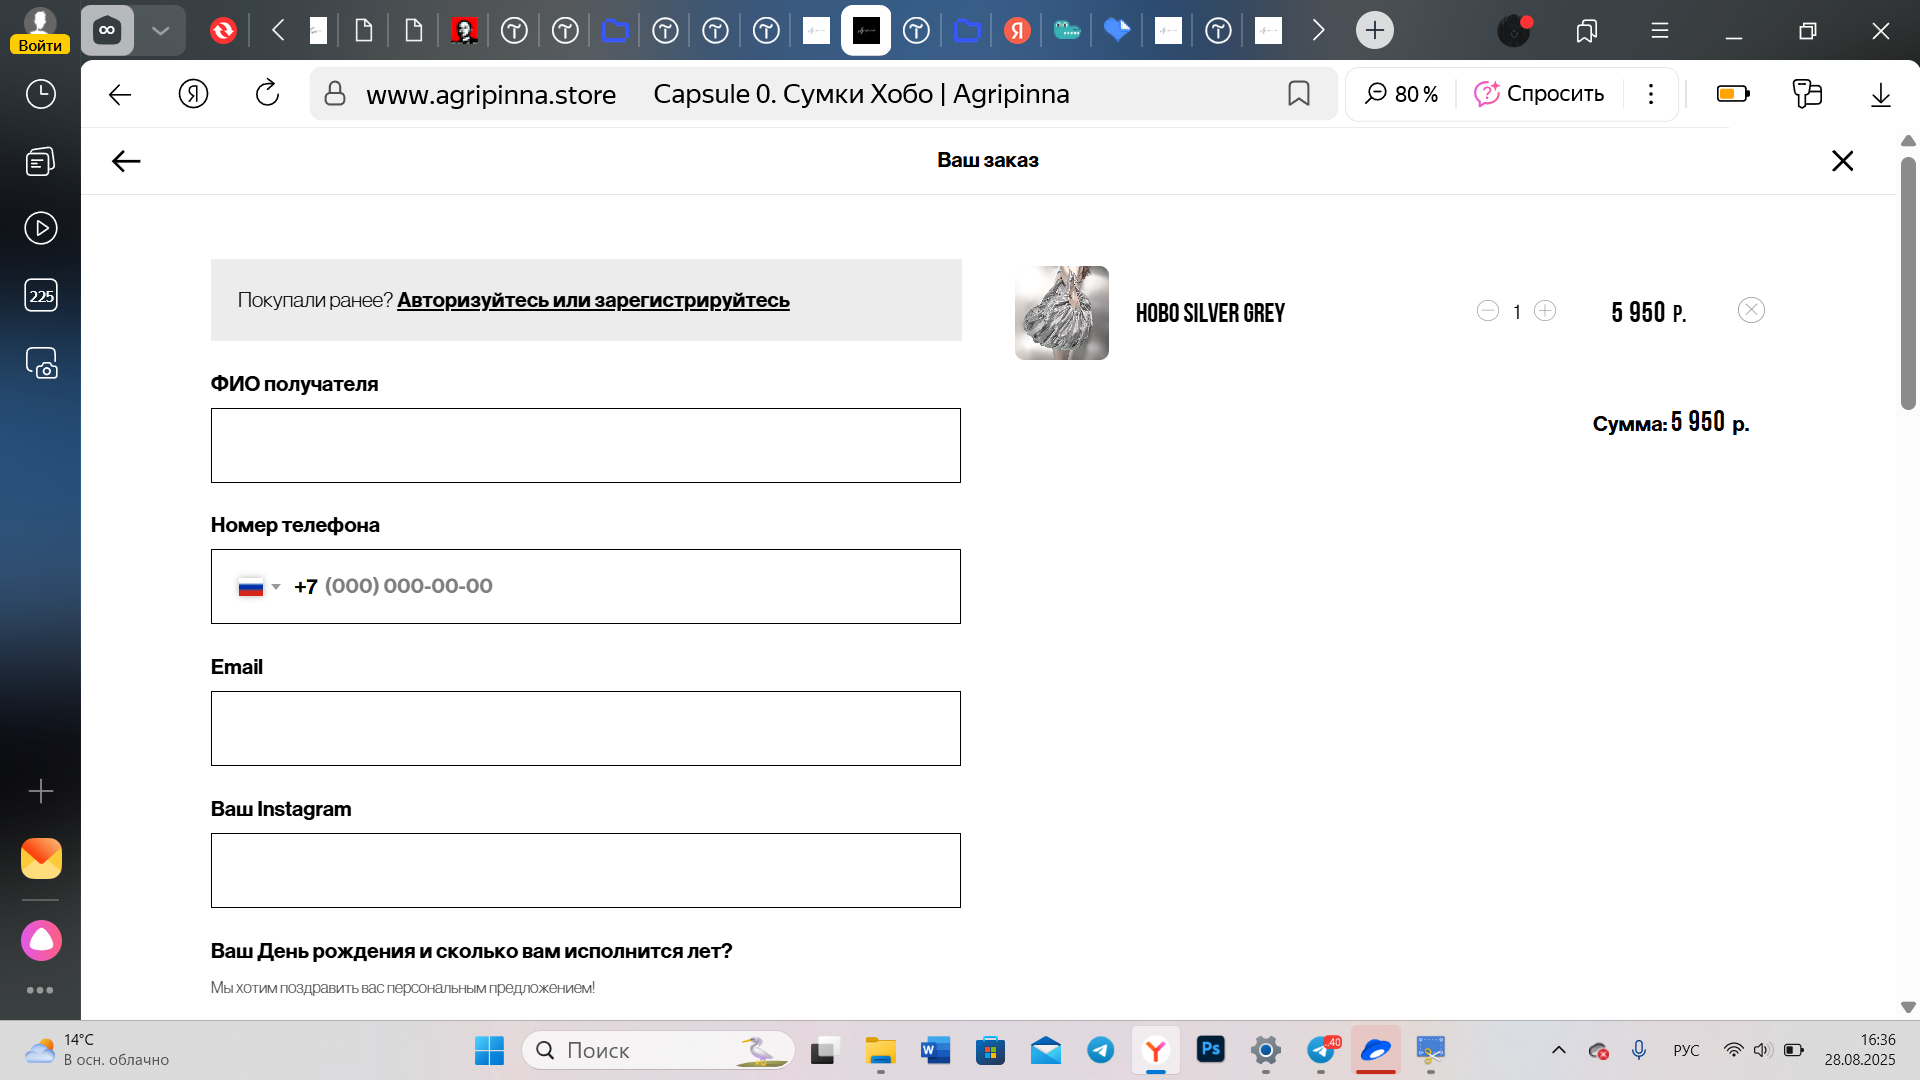The image size is (1920, 1080).
Task: Click into the Email input field
Action: click(586, 729)
